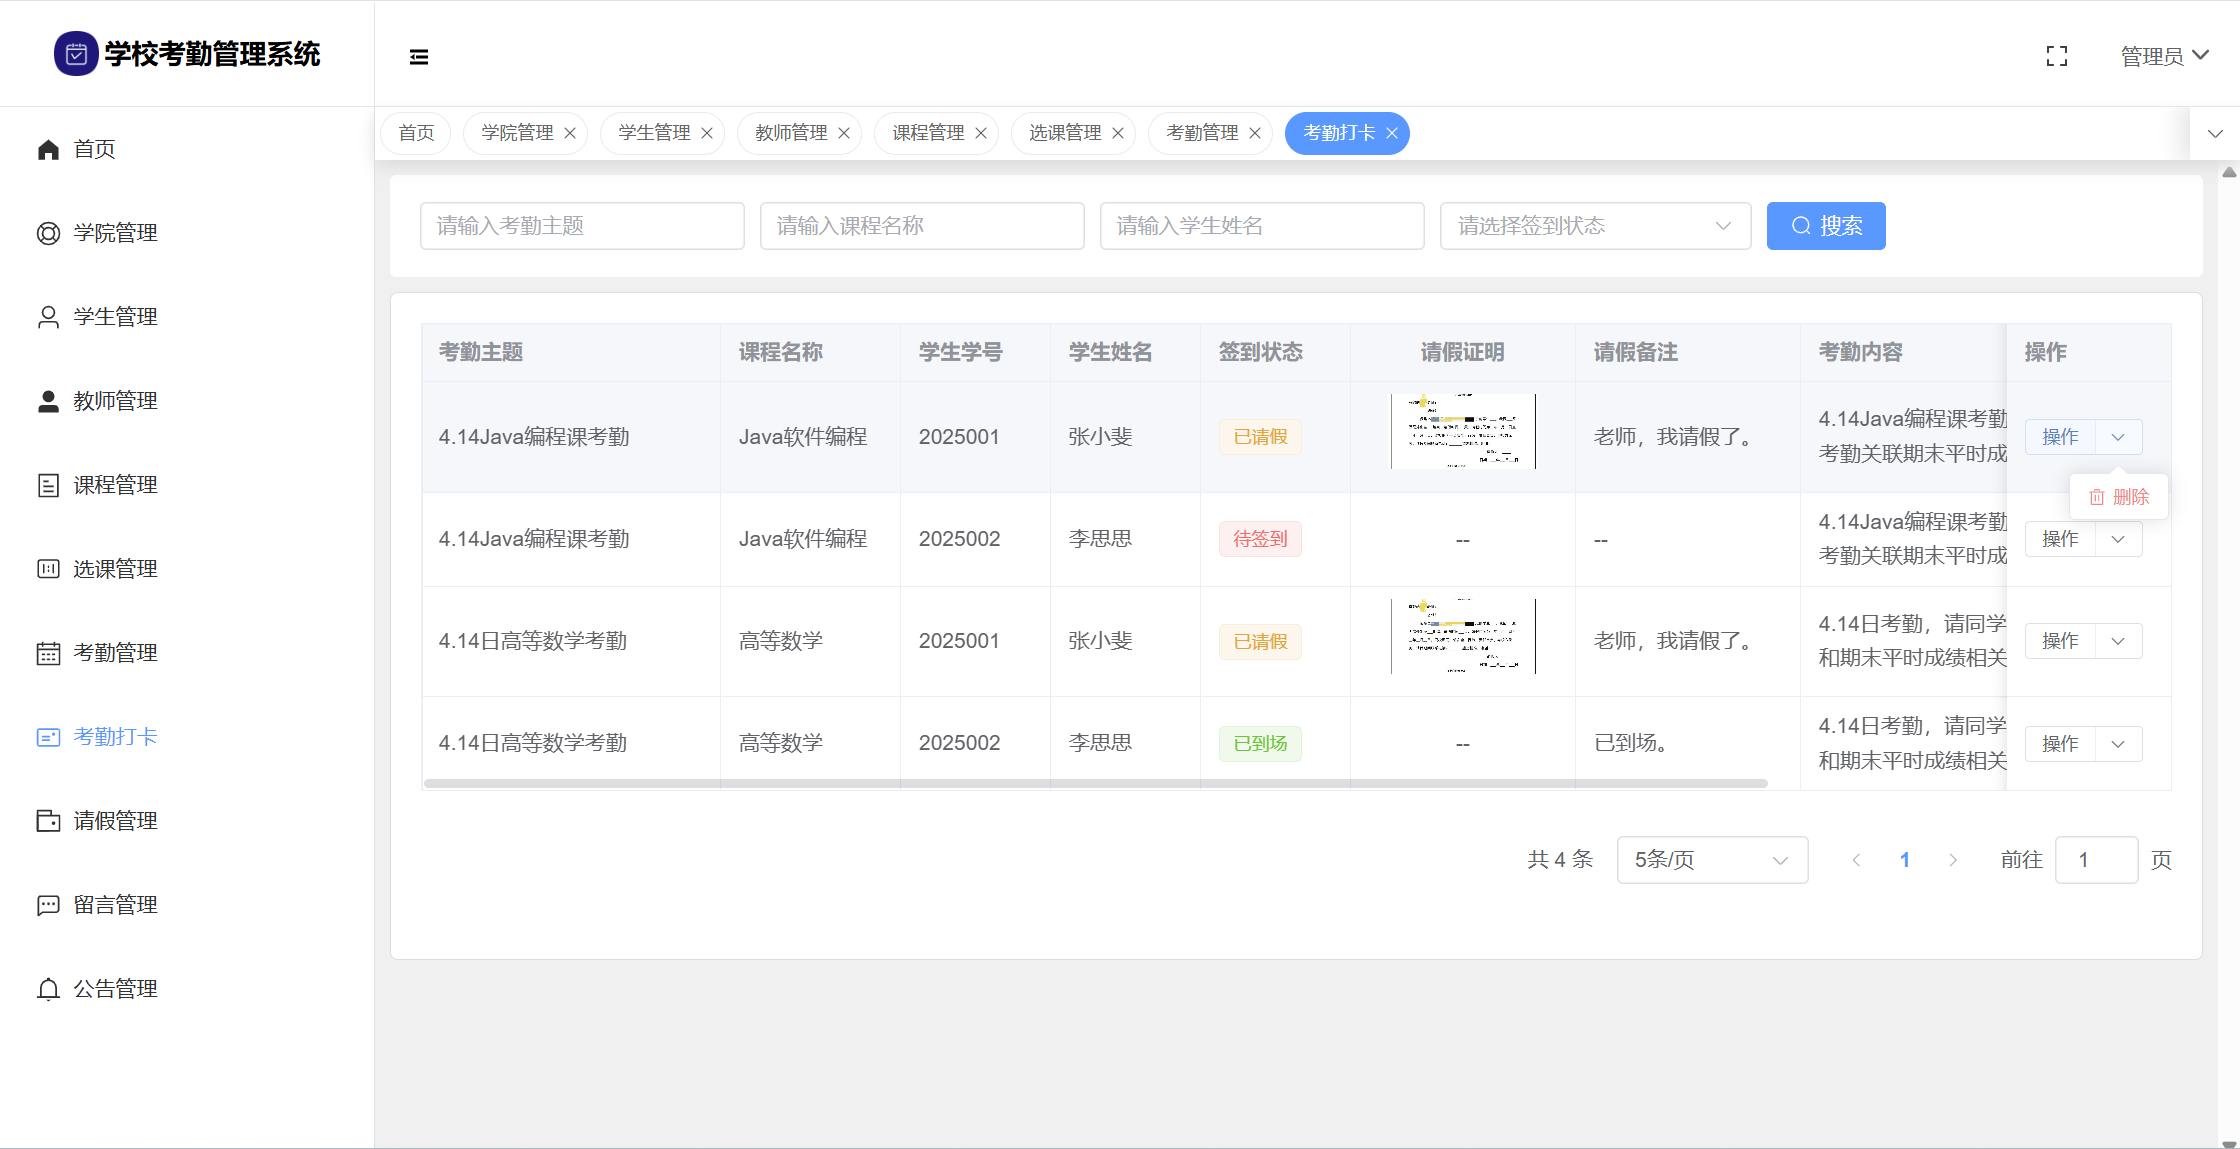
Task: Go to 考勤管理 in sidebar
Action: pos(115,653)
